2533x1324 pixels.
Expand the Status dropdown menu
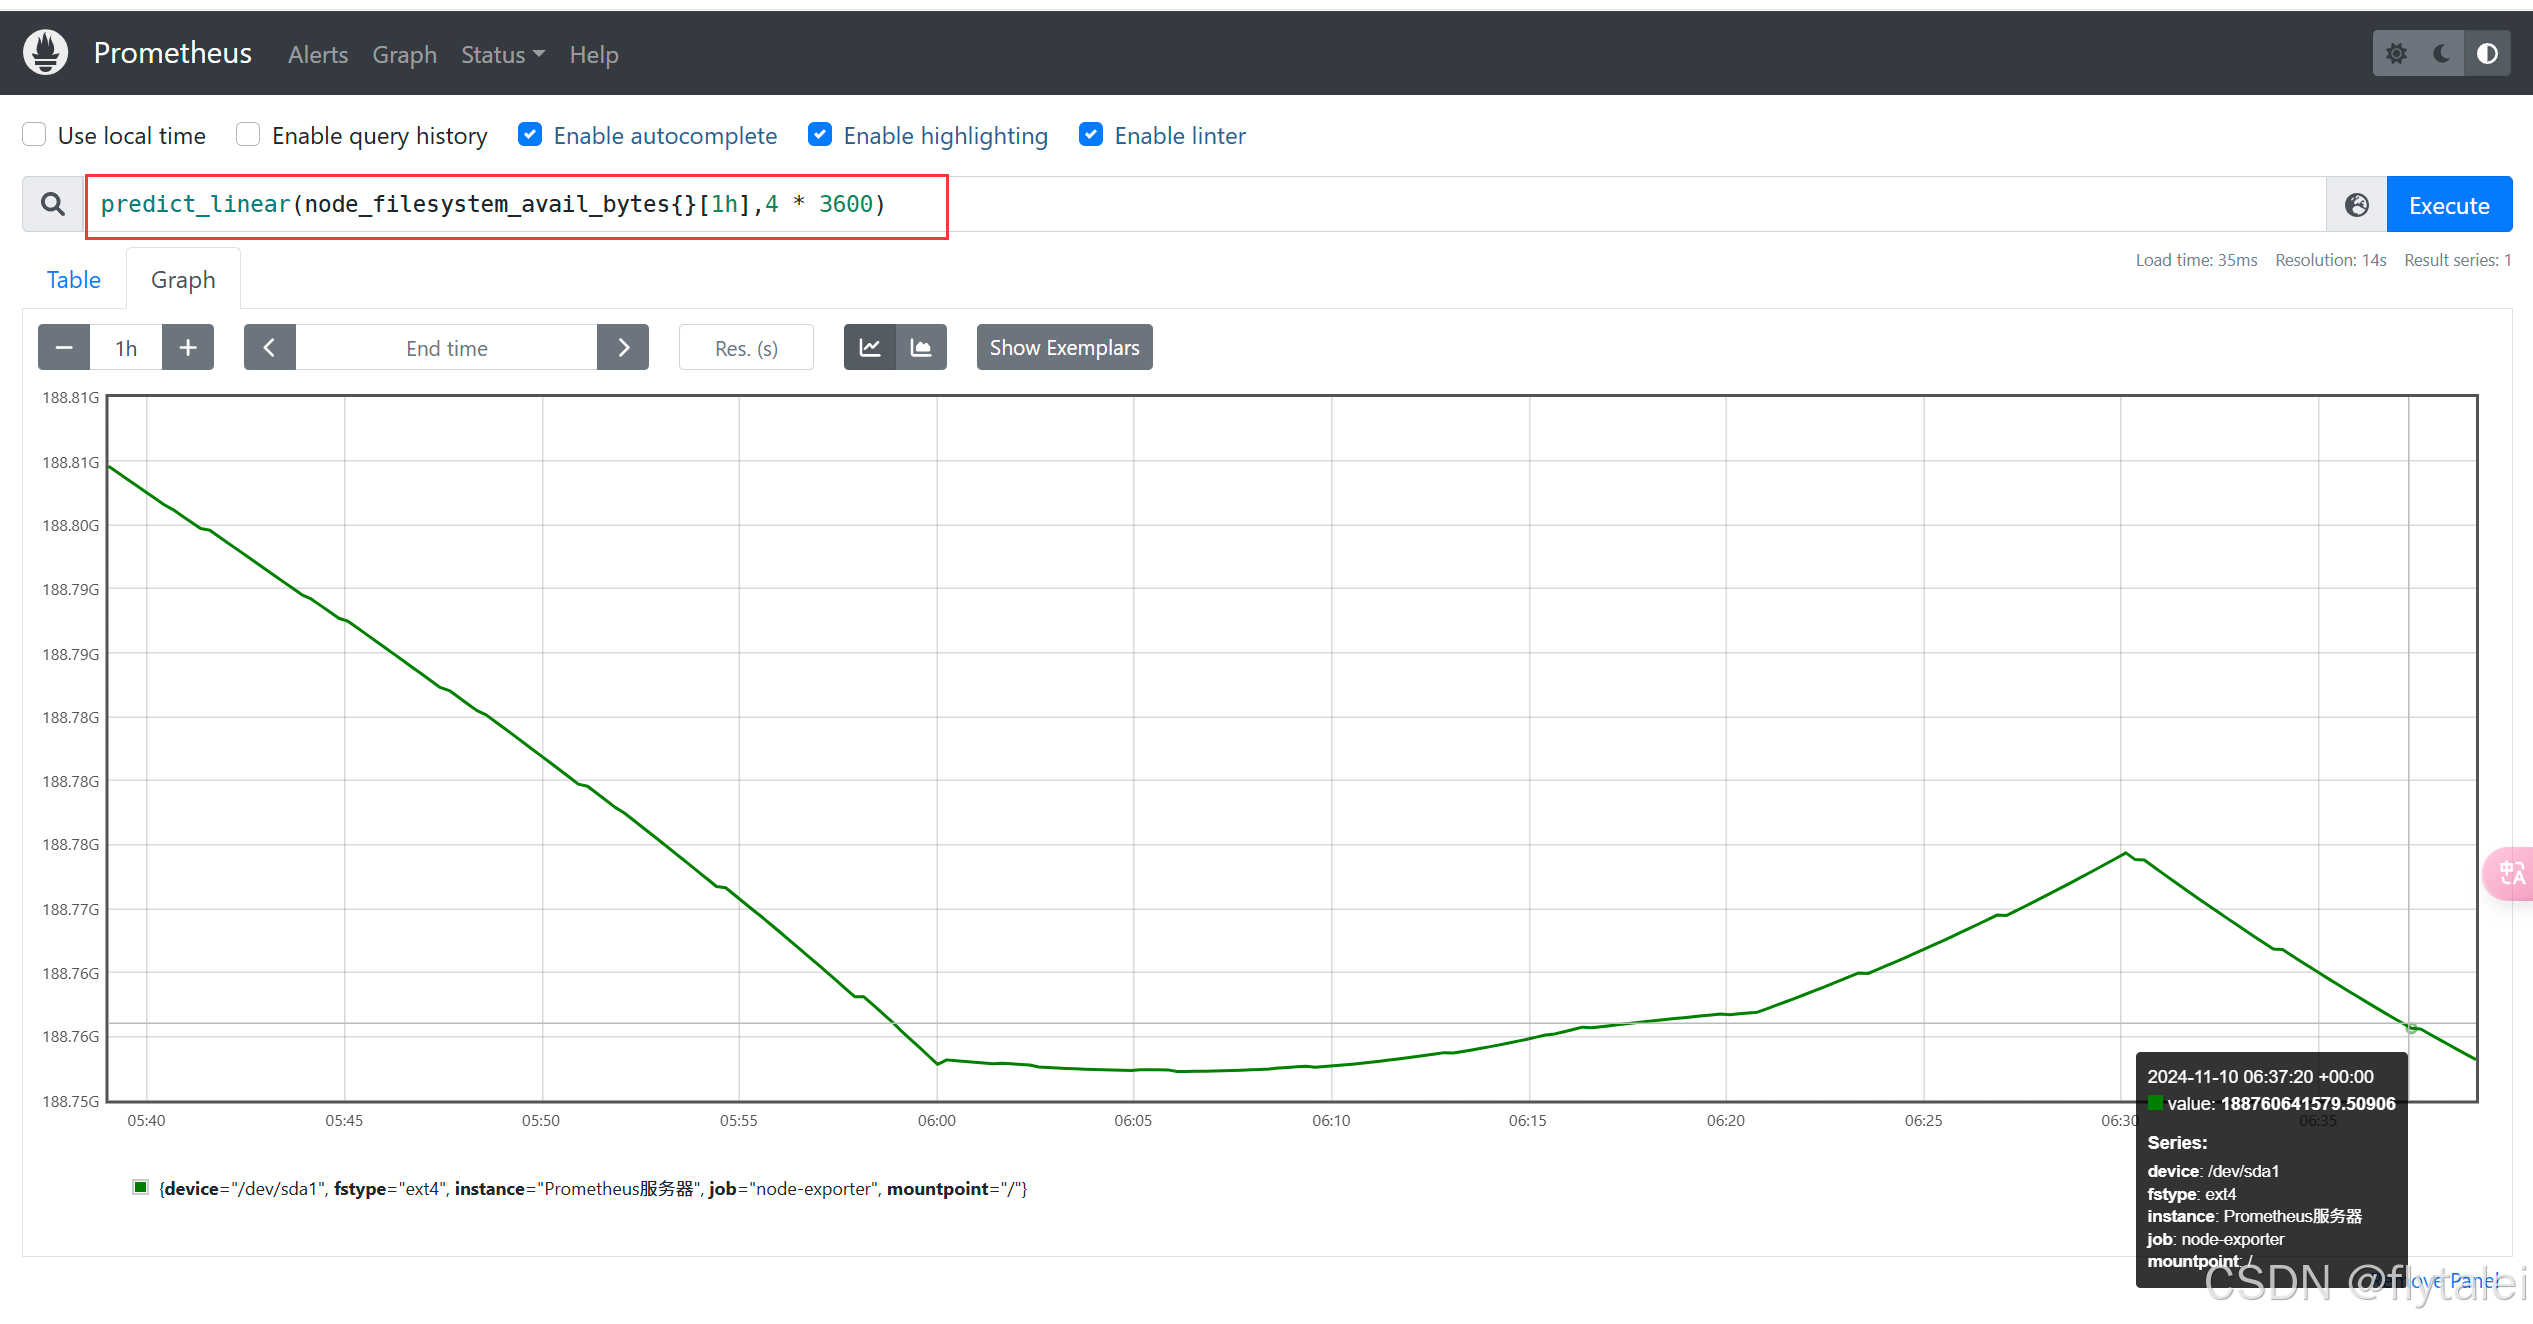502,55
